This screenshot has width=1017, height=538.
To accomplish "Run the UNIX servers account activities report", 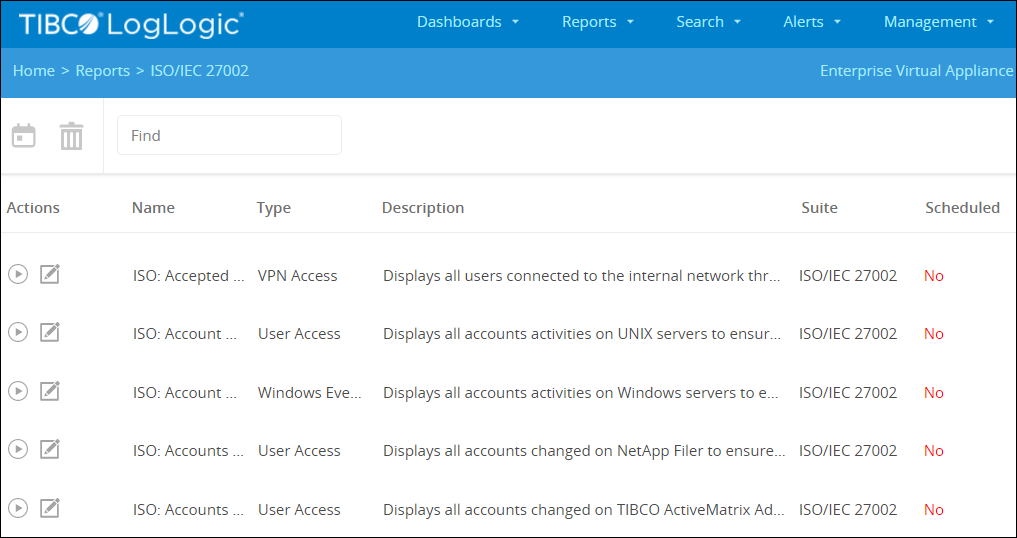I will pos(18,332).
